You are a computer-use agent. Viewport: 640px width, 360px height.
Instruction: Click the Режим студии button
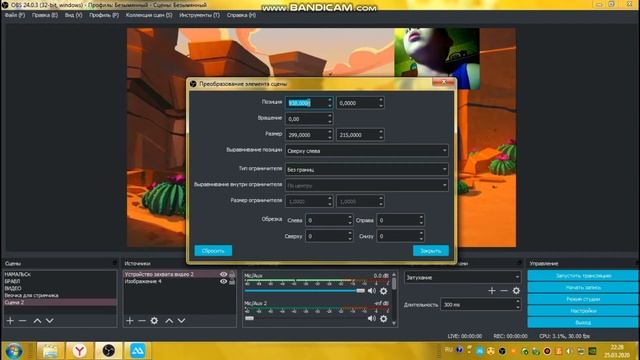click(x=583, y=299)
